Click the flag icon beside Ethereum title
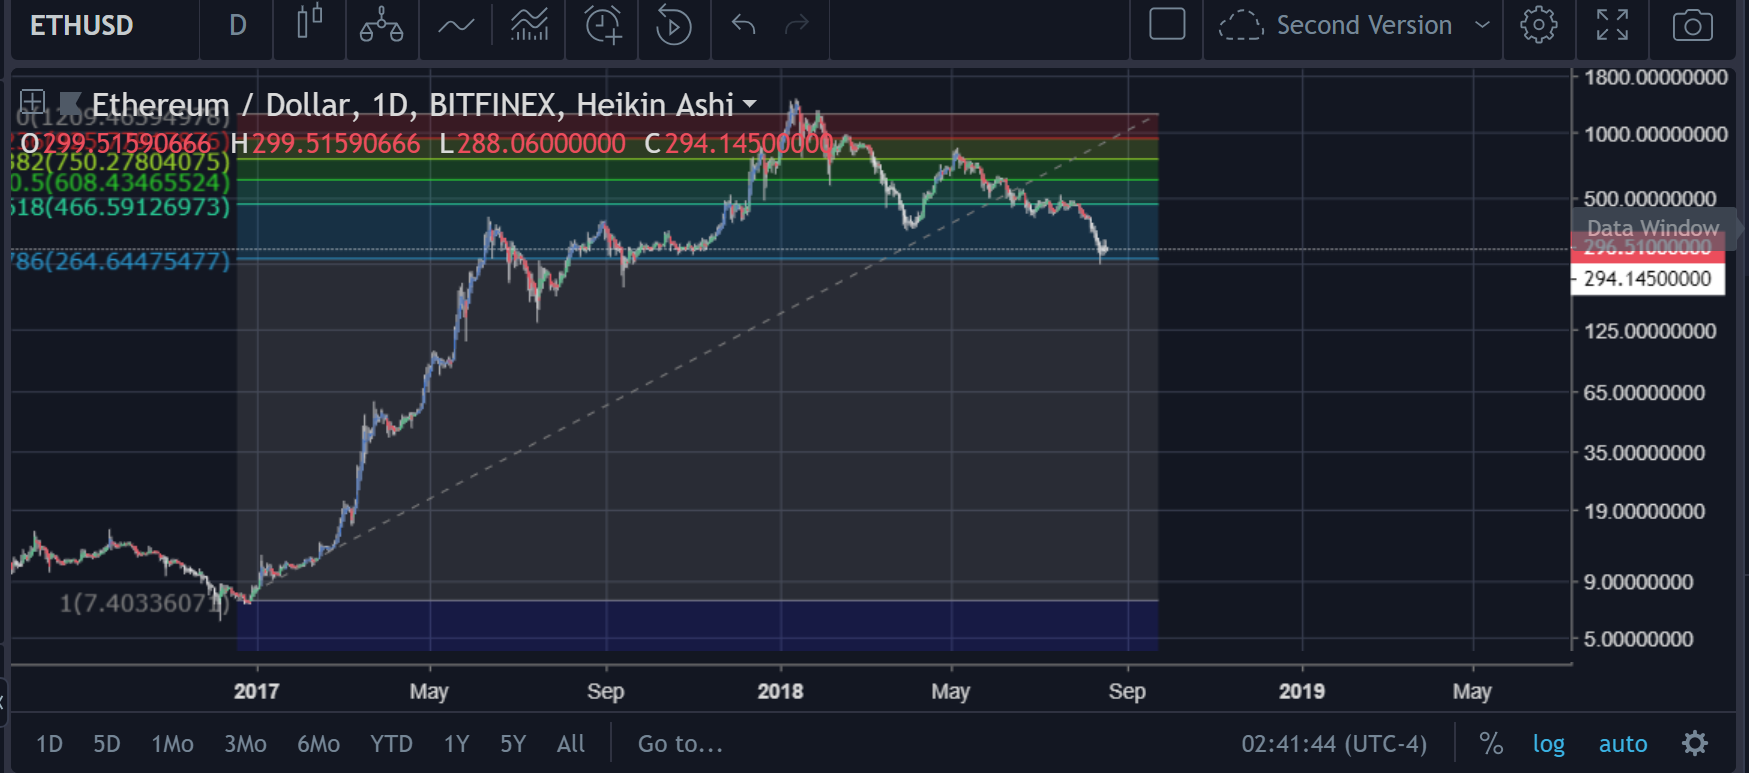Image resolution: width=1749 pixels, height=773 pixels. click(69, 103)
